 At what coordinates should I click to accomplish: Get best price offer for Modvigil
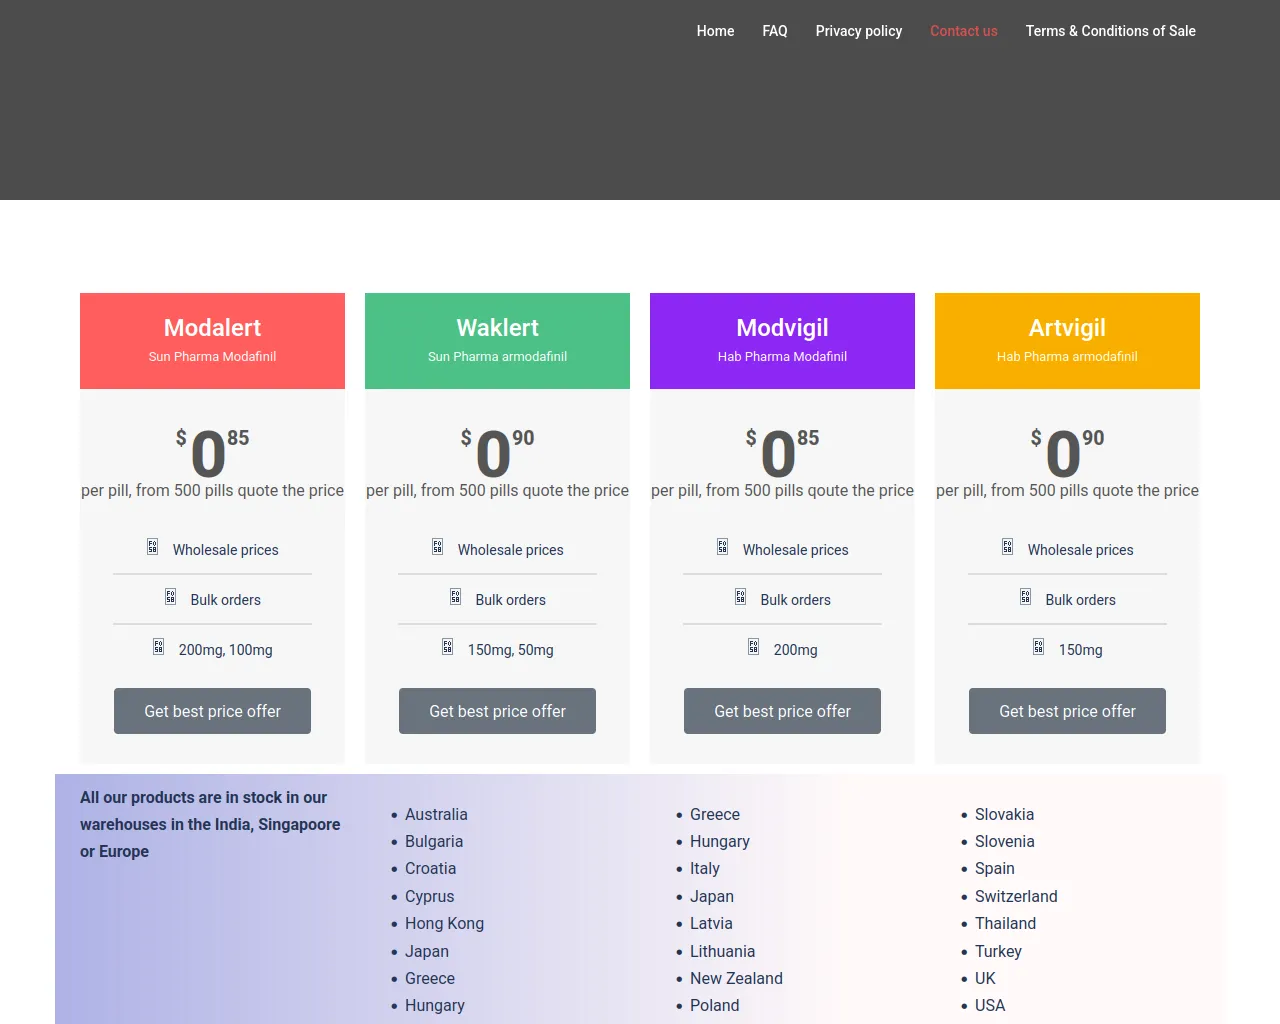tap(782, 711)
